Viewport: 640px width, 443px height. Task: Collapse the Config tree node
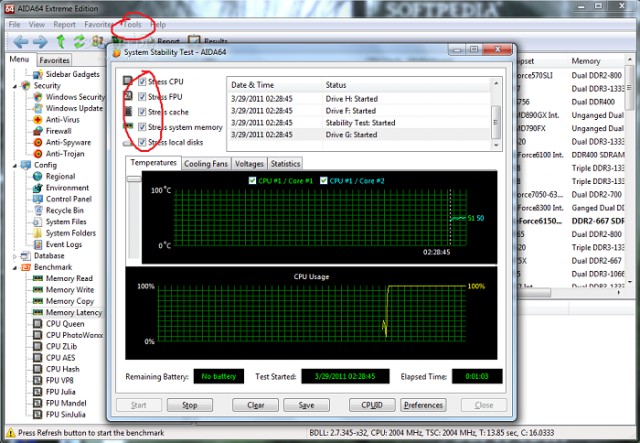(x=14, y=166)
